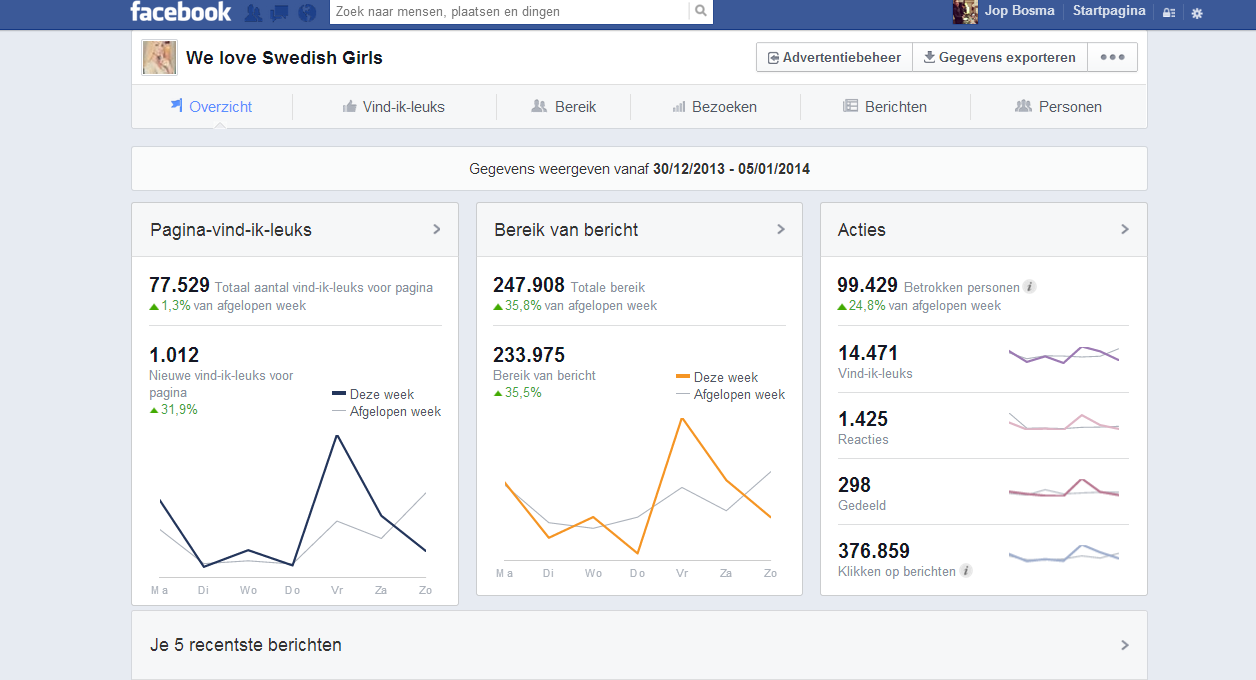This screenshot has height=680, width=1256.
Task: Click the 77.529 total page likes figure
Action: point(179,285)
